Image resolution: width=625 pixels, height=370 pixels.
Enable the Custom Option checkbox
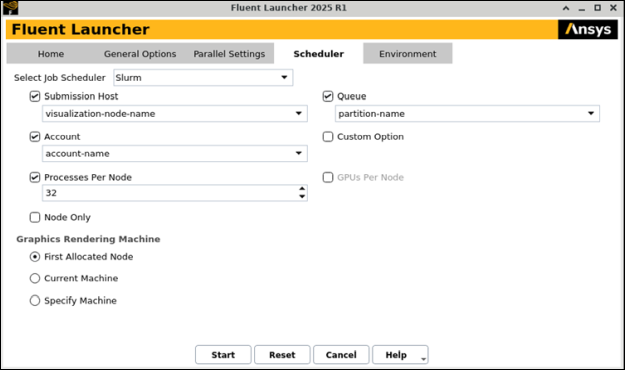(328, 137)
